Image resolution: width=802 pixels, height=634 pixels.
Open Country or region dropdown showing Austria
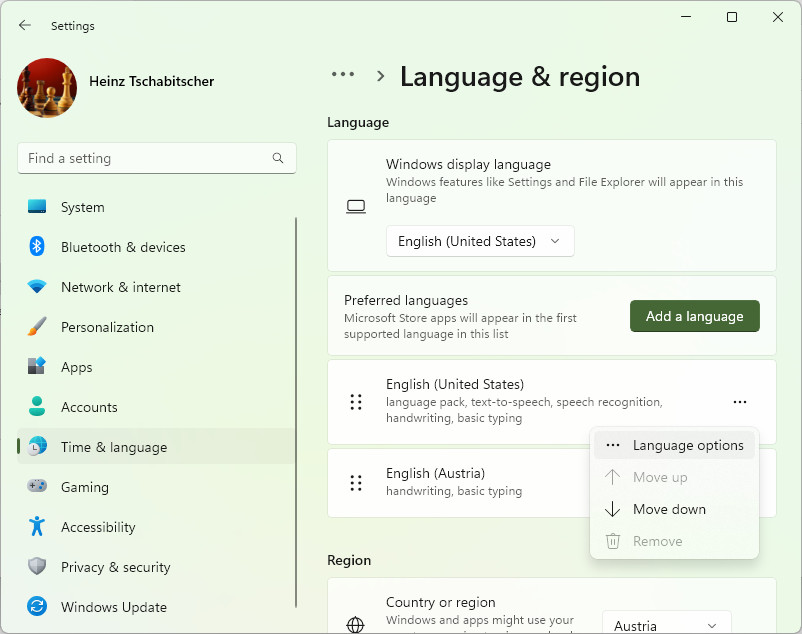(x=666, y=623)
